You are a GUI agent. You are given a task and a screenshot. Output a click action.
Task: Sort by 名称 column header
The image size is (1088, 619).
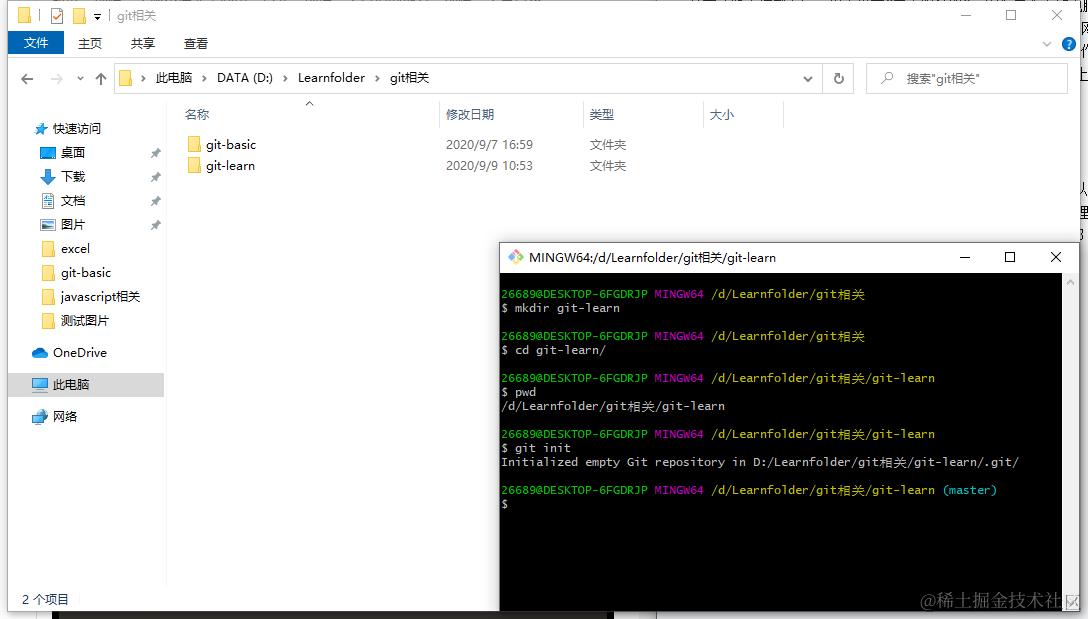tap(197, 115)
